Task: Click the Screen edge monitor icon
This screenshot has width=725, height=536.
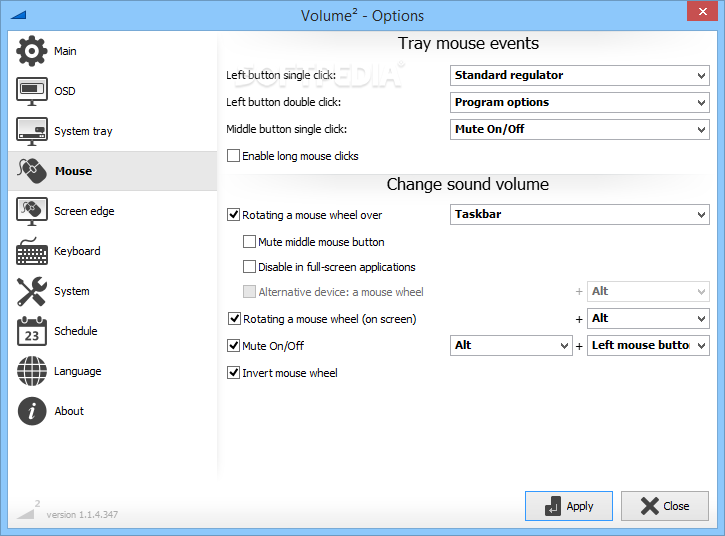Action: 31,211
